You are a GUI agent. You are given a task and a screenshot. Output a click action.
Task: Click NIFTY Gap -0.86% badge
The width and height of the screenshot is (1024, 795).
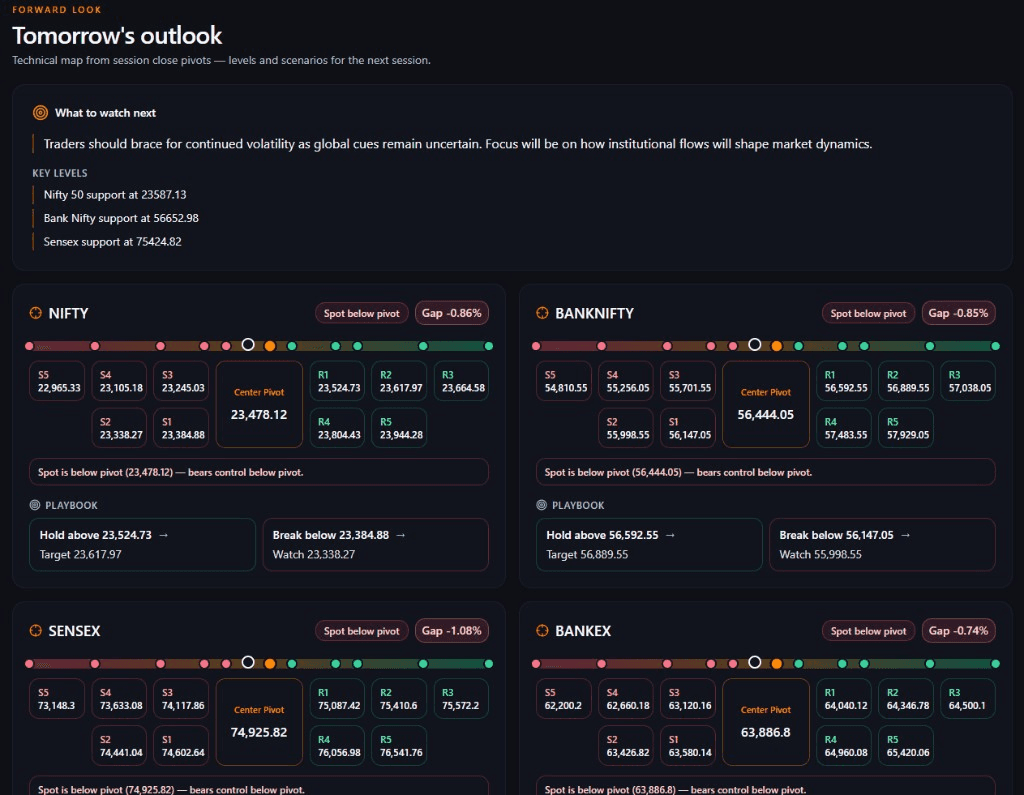(451, 313)
